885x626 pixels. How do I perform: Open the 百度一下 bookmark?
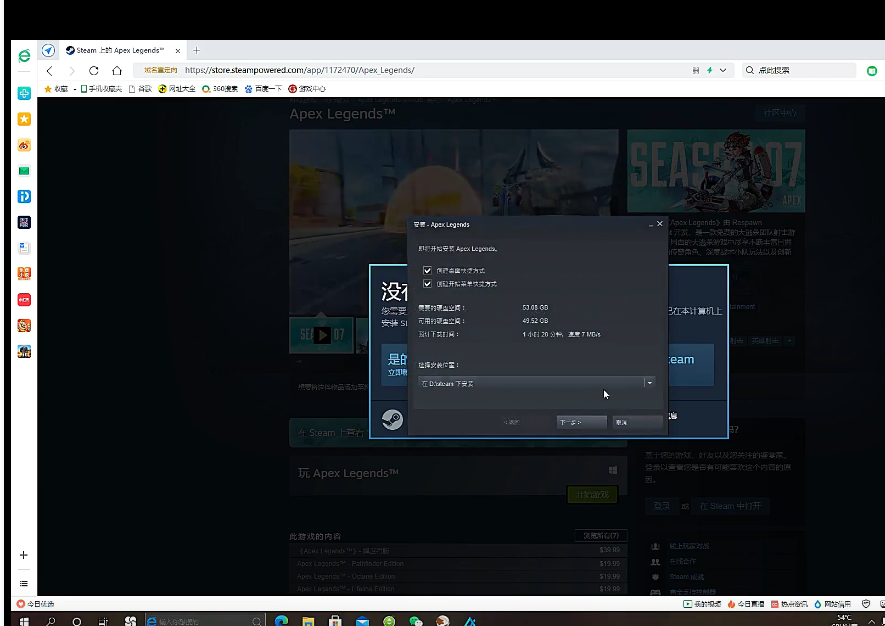[x=263, y=89]
